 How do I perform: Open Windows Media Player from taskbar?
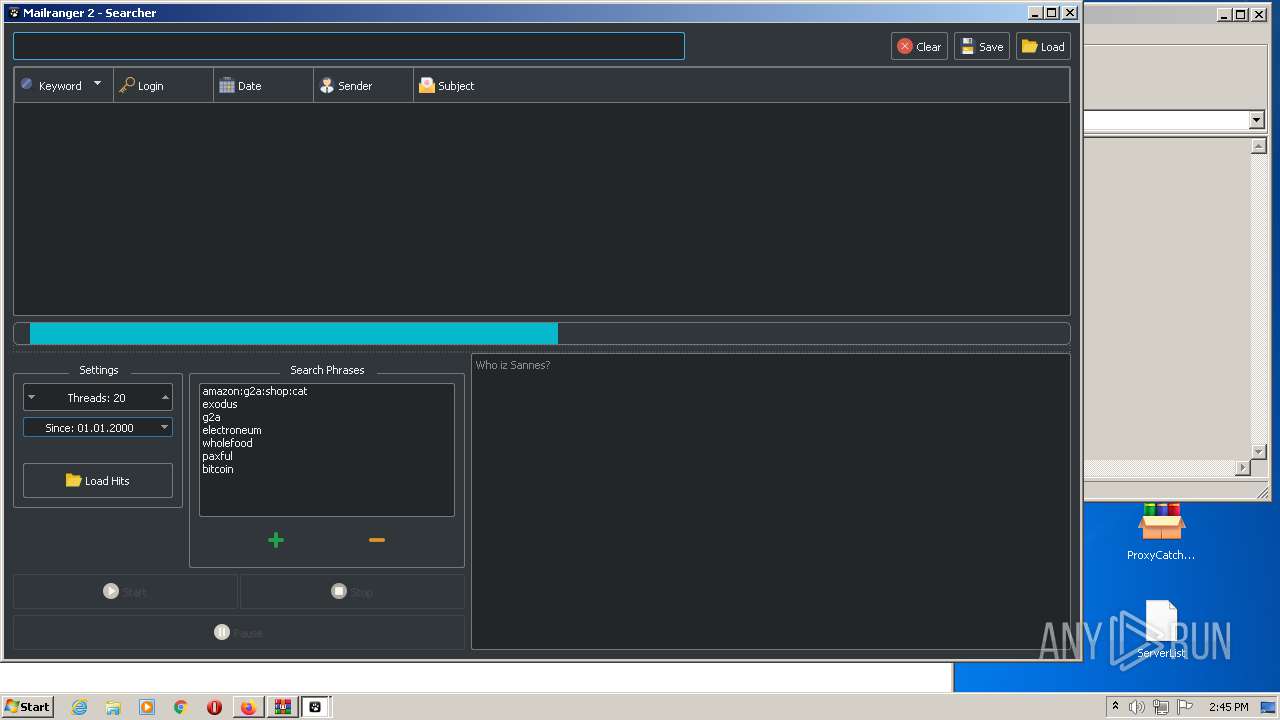coord(147,707)
